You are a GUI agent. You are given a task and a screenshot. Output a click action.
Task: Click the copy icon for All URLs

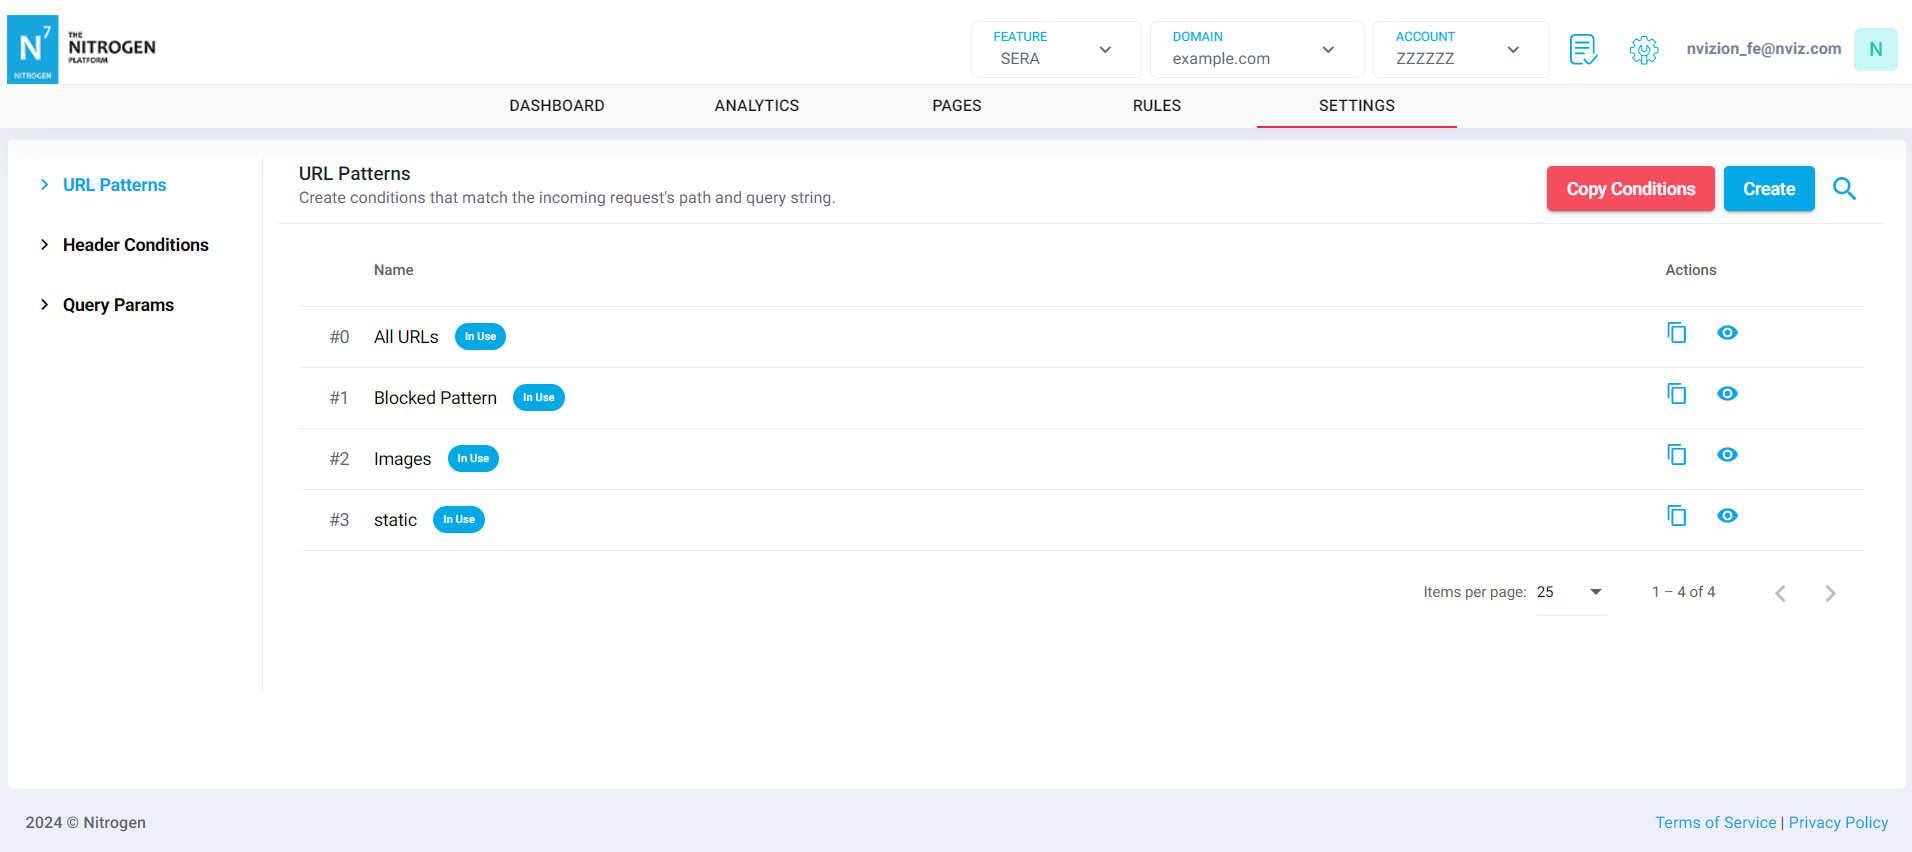1676,333
